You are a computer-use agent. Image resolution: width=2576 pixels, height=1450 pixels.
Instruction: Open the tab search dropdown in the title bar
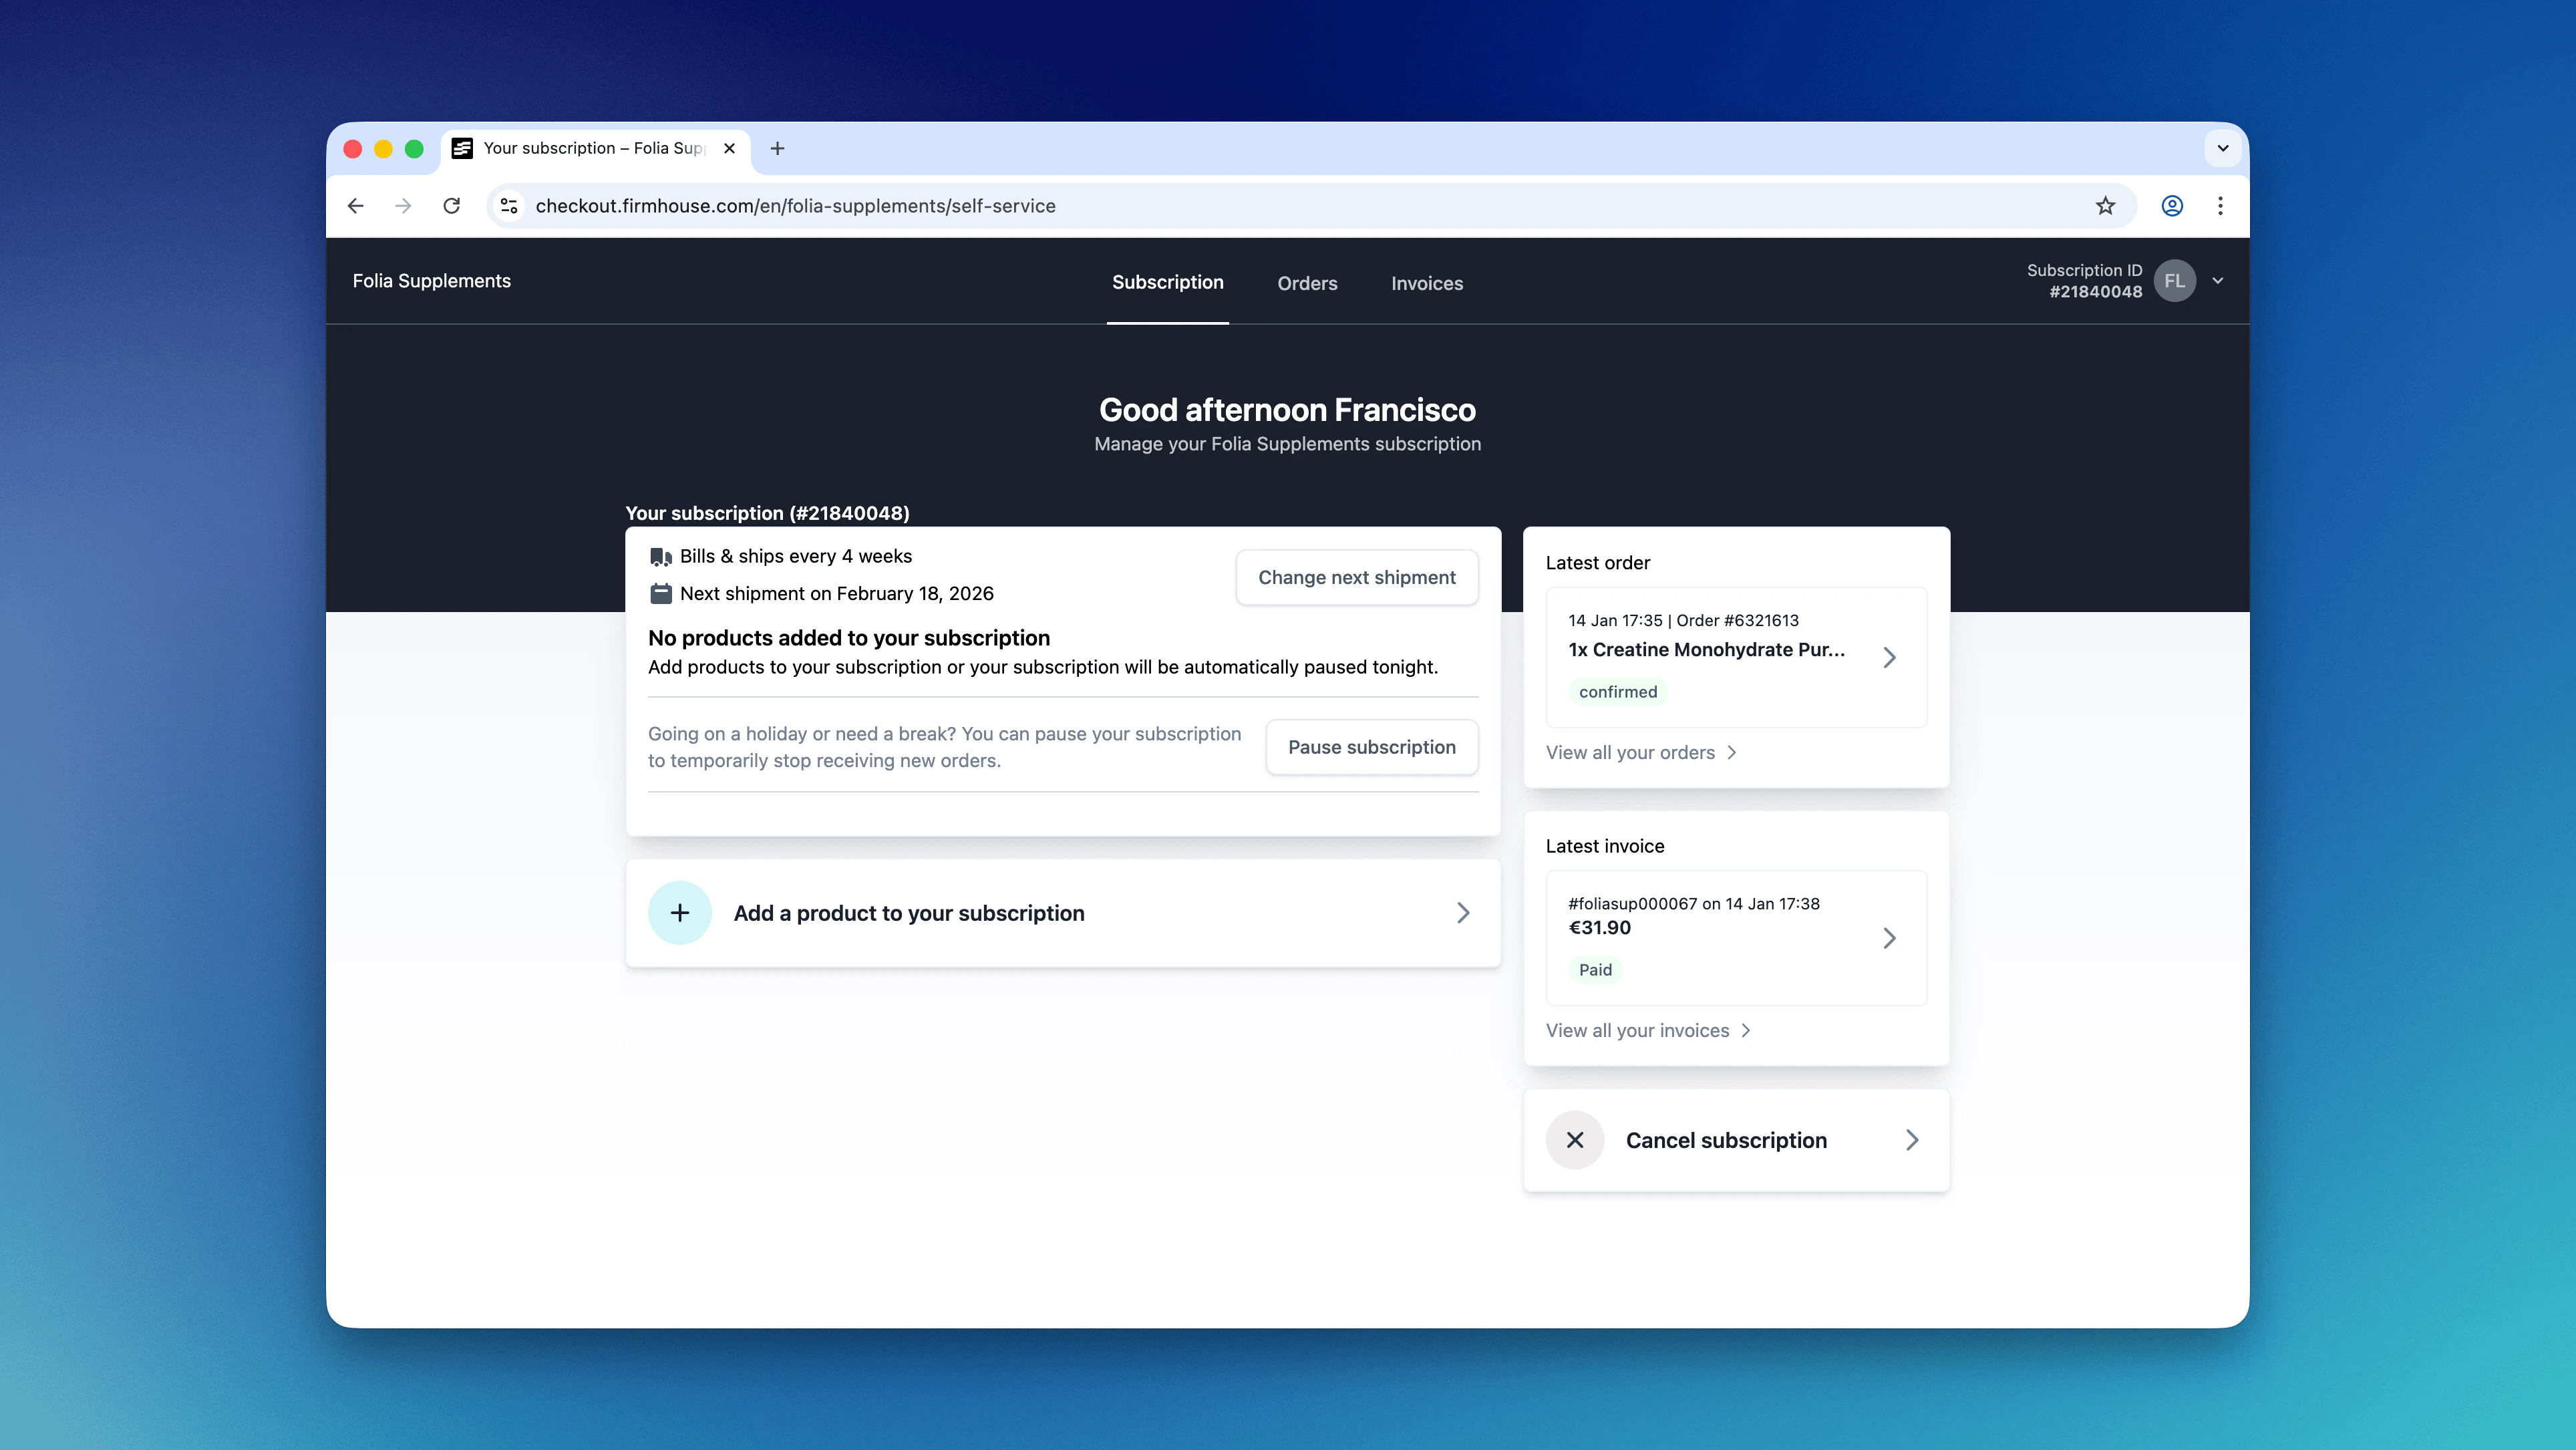pos(2222,148)
